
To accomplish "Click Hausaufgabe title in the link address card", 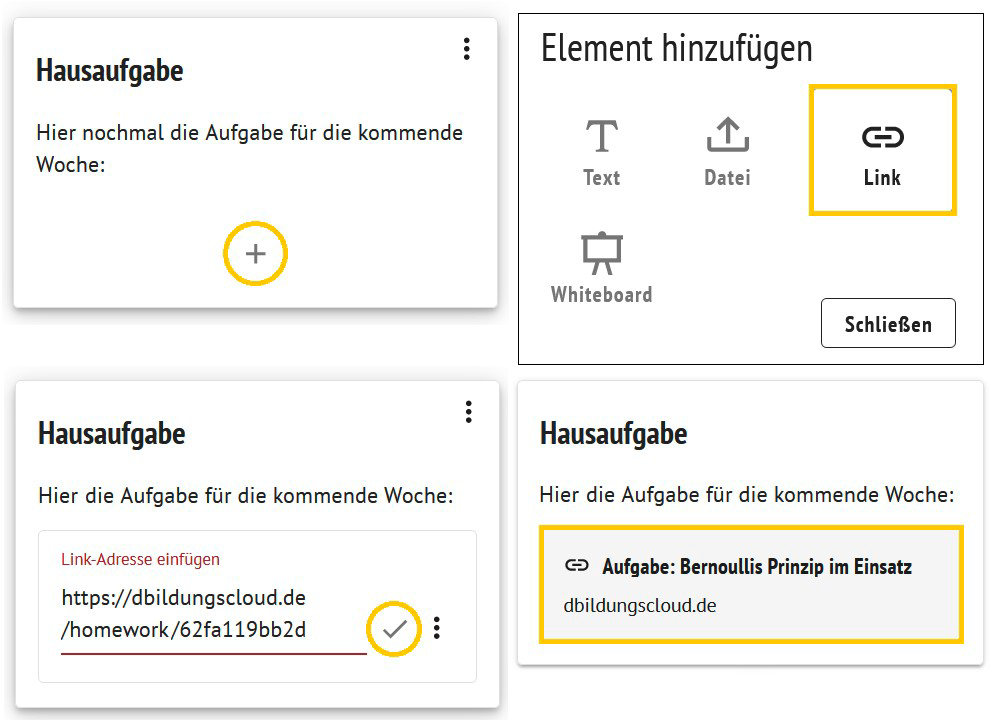I will point(112,433).
